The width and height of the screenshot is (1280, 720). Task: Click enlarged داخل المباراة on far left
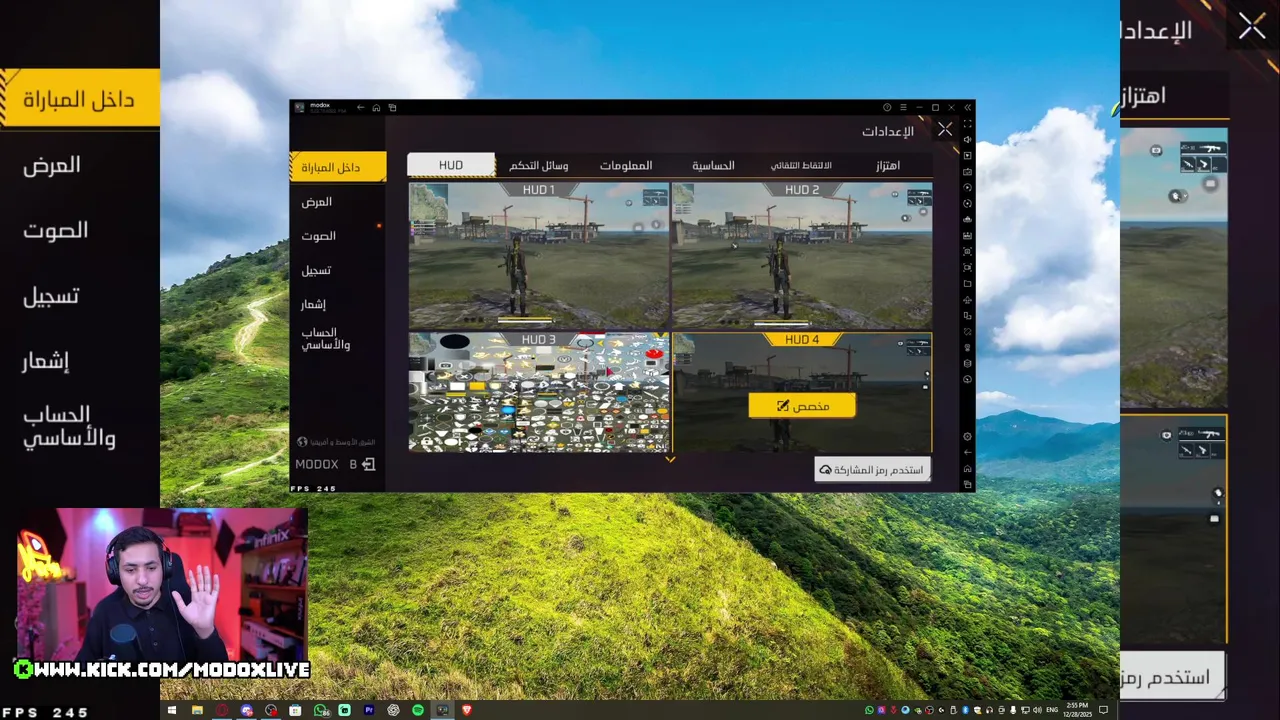pos(80,99)
